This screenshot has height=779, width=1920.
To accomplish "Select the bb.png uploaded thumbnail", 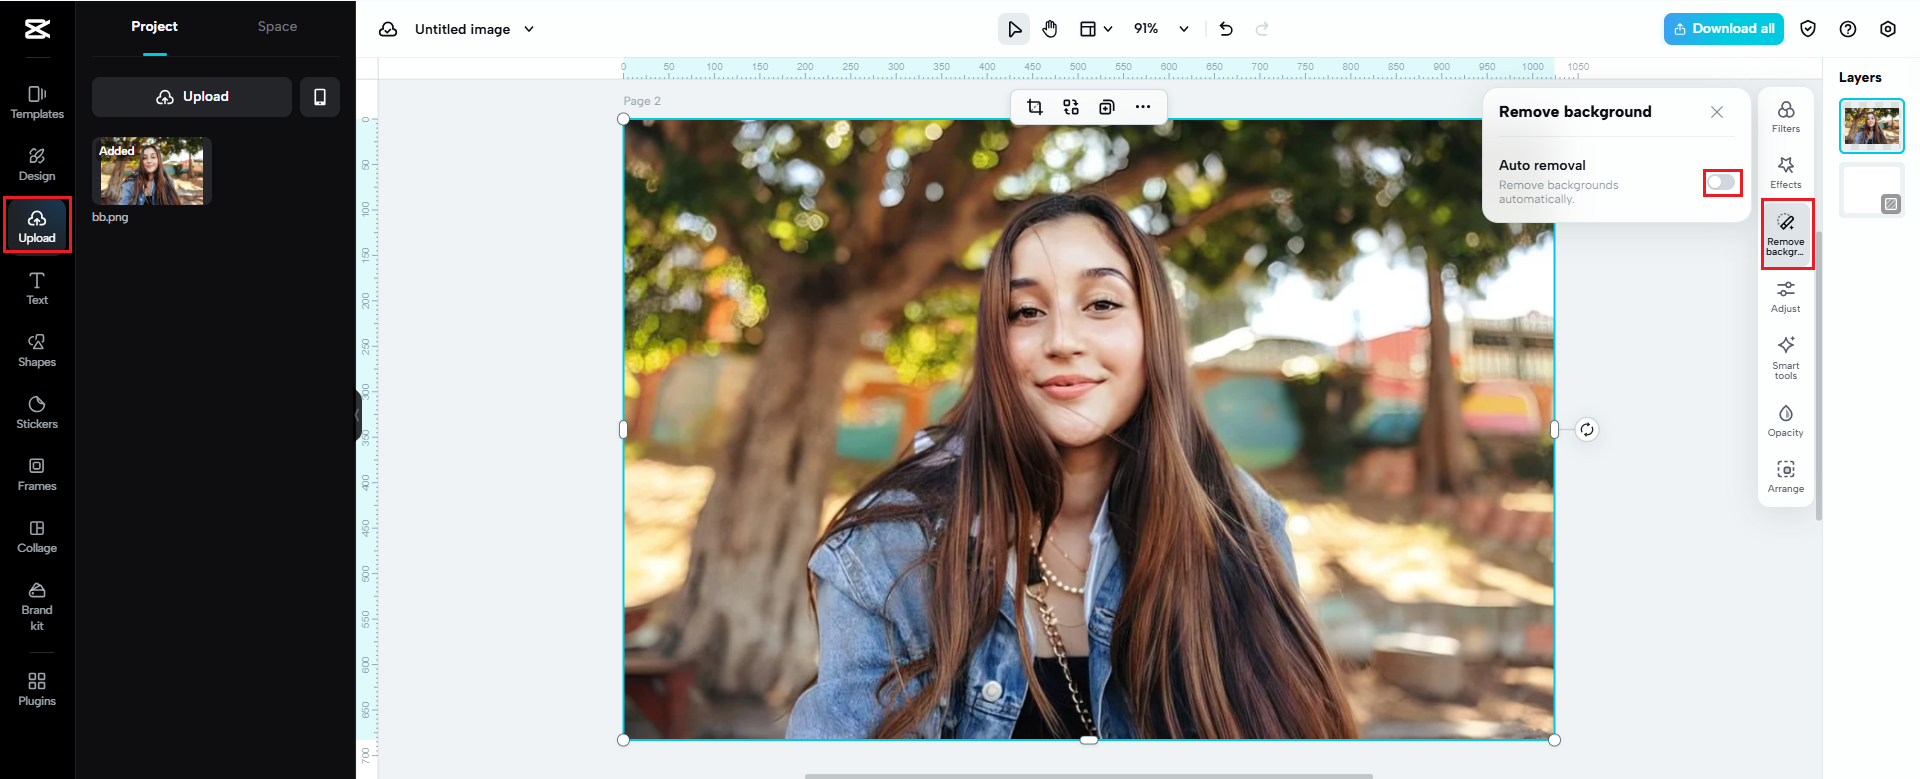I will [x=151, y=171].
